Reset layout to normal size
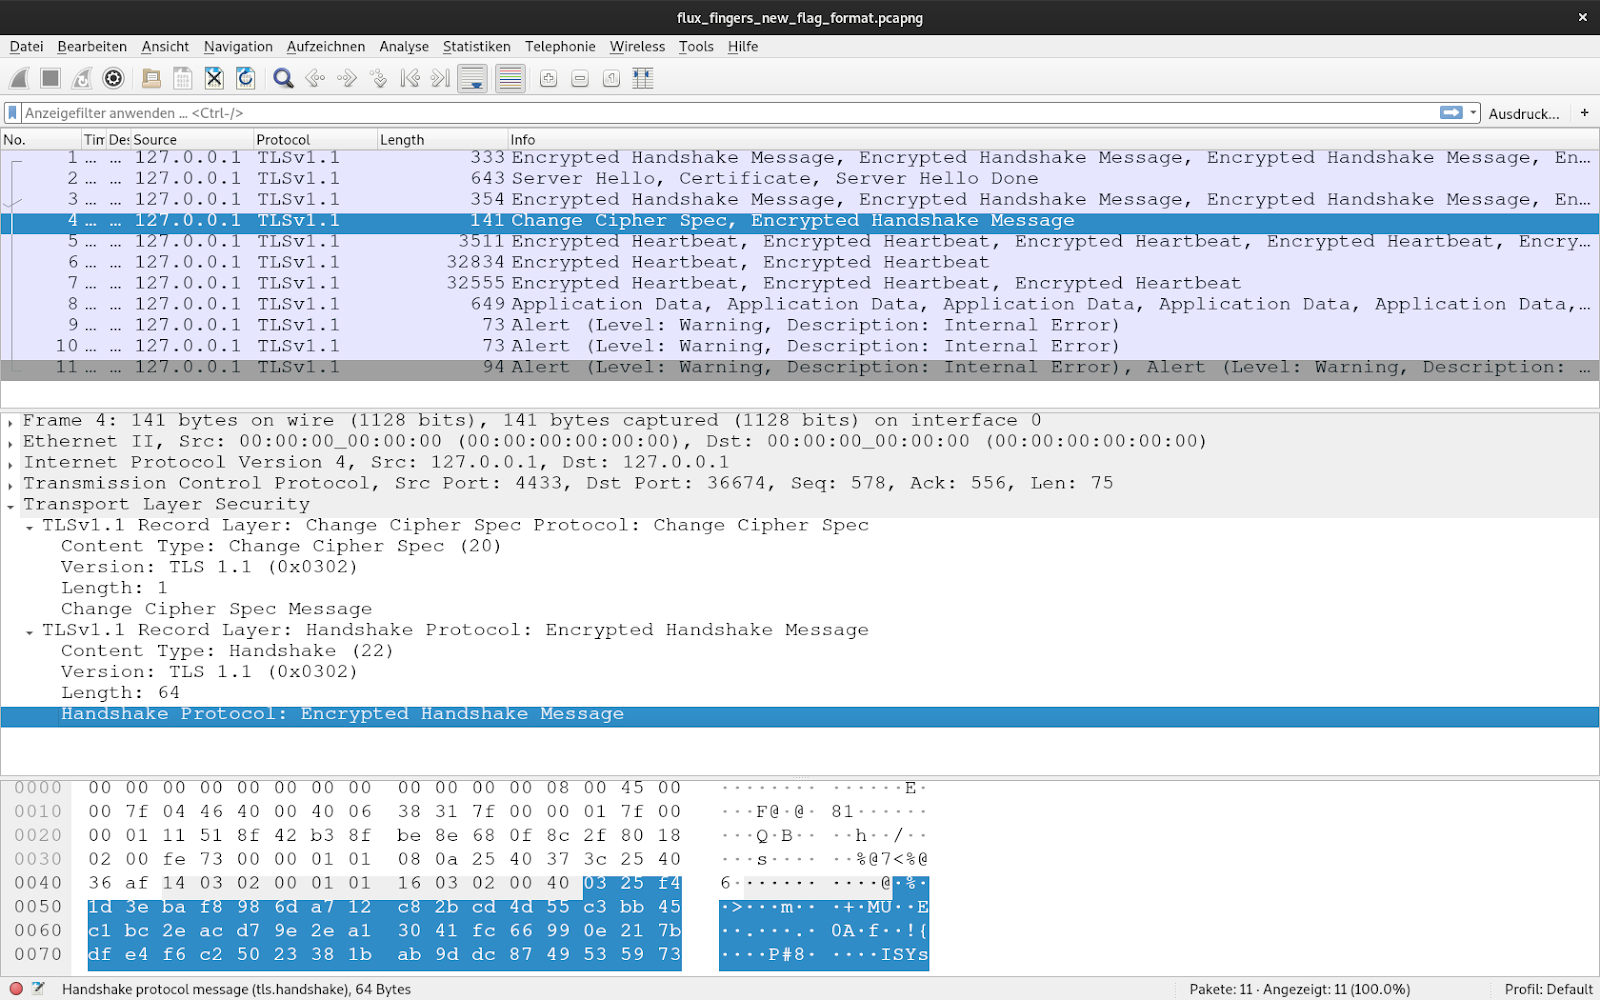Image resolution: width=1600 pixels, height=1000 pixels. (610, 78)
